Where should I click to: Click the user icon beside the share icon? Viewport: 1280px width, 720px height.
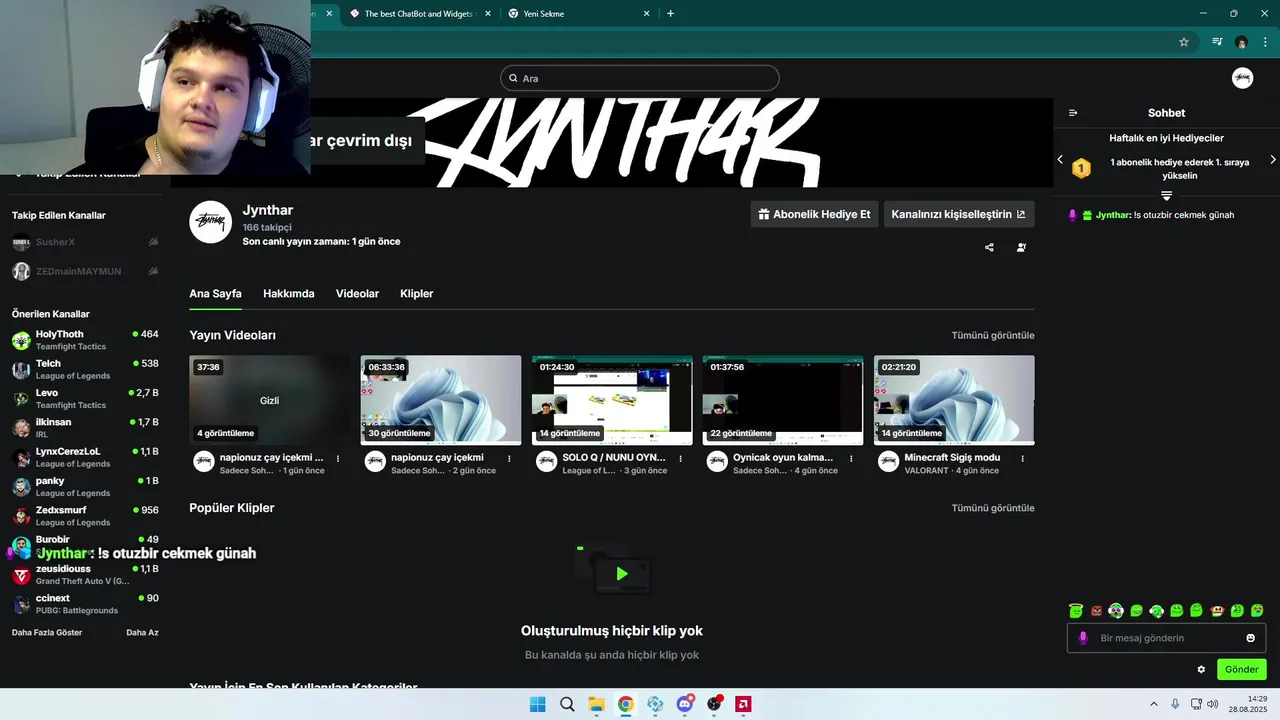(x=1021, y=247)
